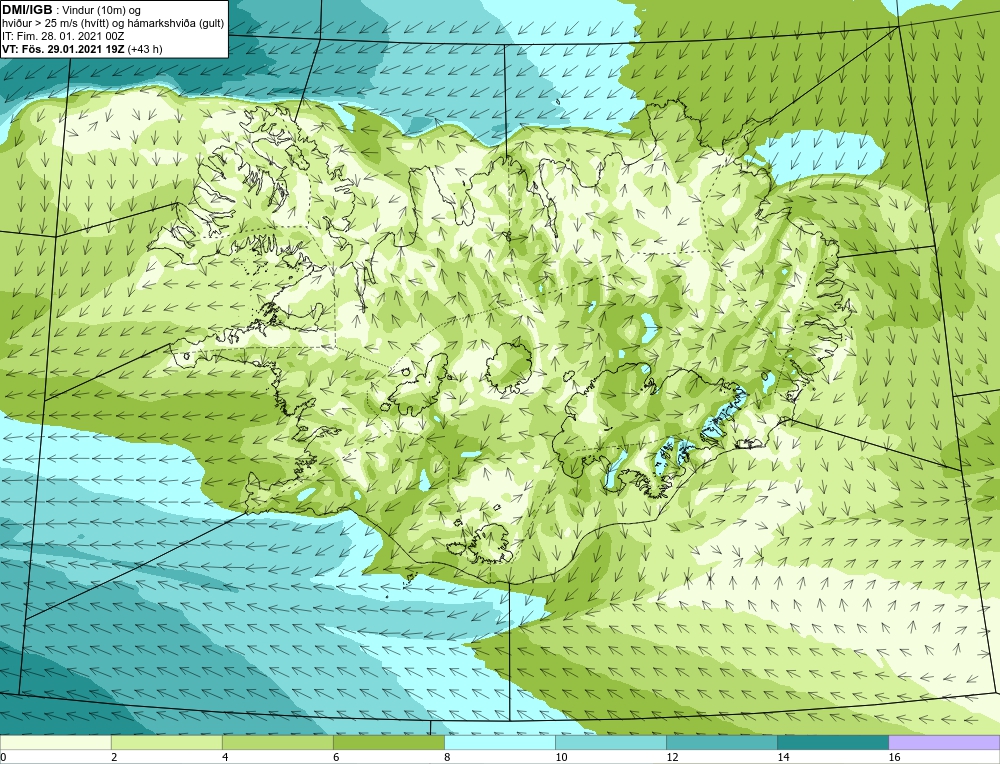The image size is (1000, 764).
Task: Click the legend label 8
Action: pos(447,757)
